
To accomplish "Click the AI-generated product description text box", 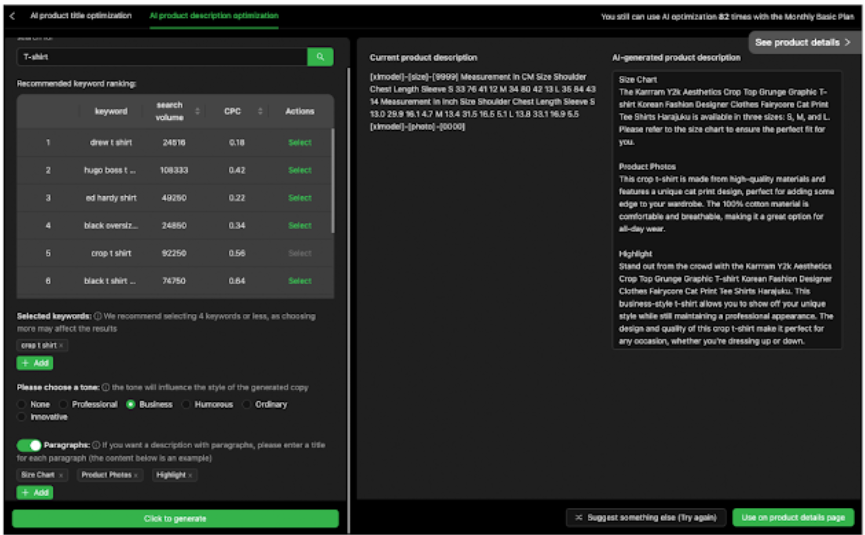I will [x=727, y=210].
